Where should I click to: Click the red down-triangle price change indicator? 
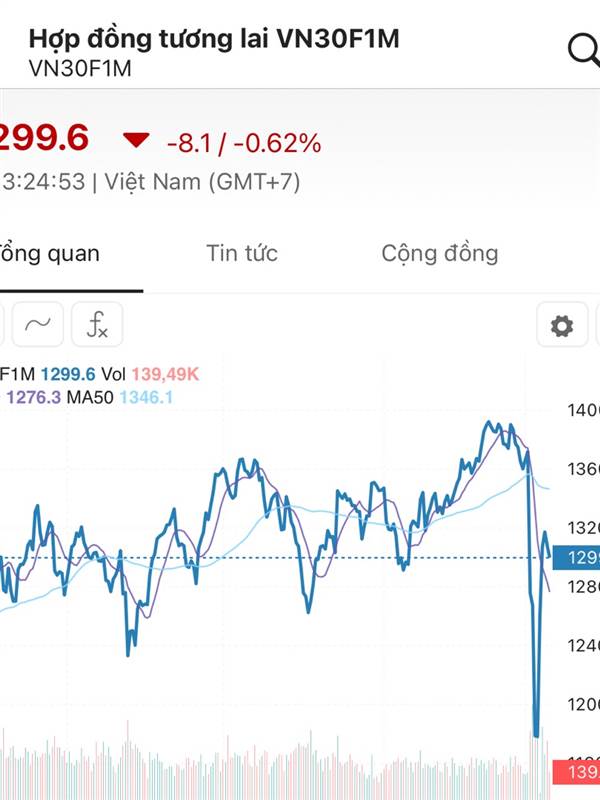pos(136,140)
